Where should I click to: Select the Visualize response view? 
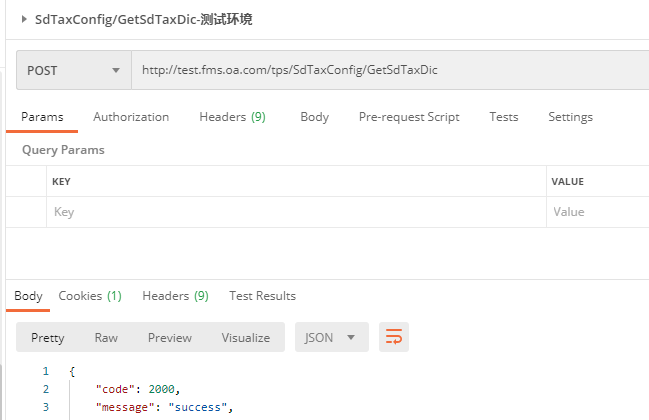tap(245, 337)
